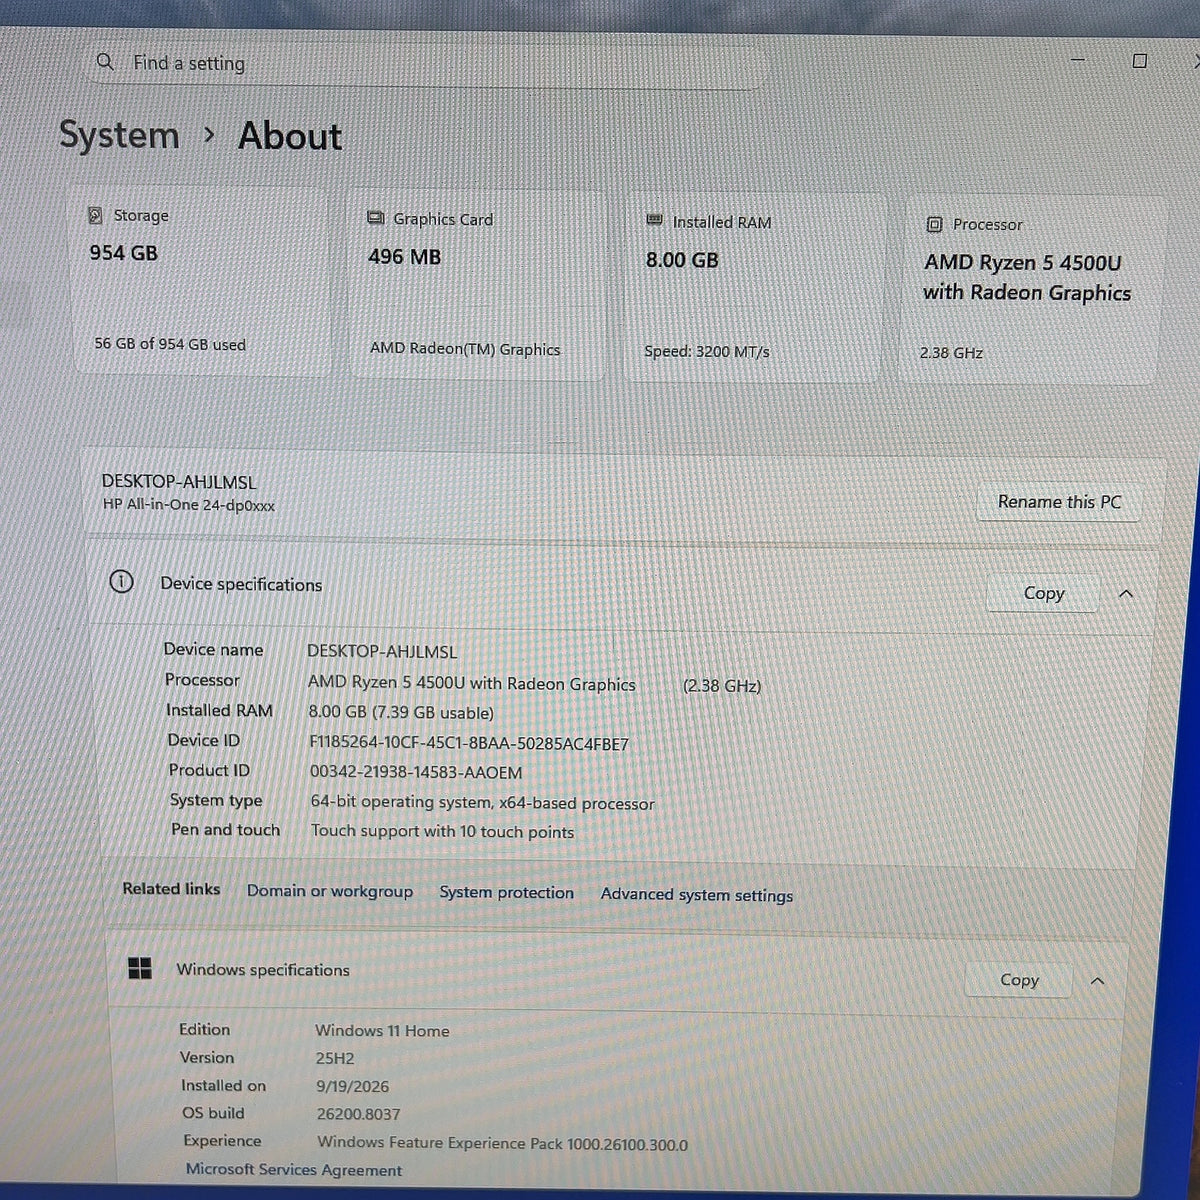Click the search magnifier icon
This screenshot has width=1200, height=1200.
coord(105,62)
